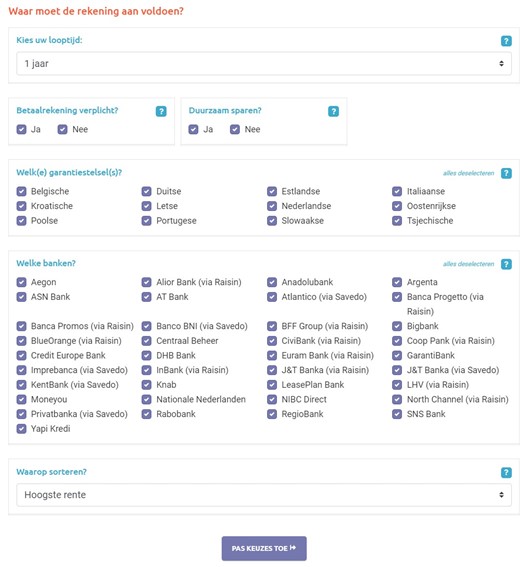Open help icon for Kies uw looptijd
This screenshot has height=567, width=525.
(506, 41)
